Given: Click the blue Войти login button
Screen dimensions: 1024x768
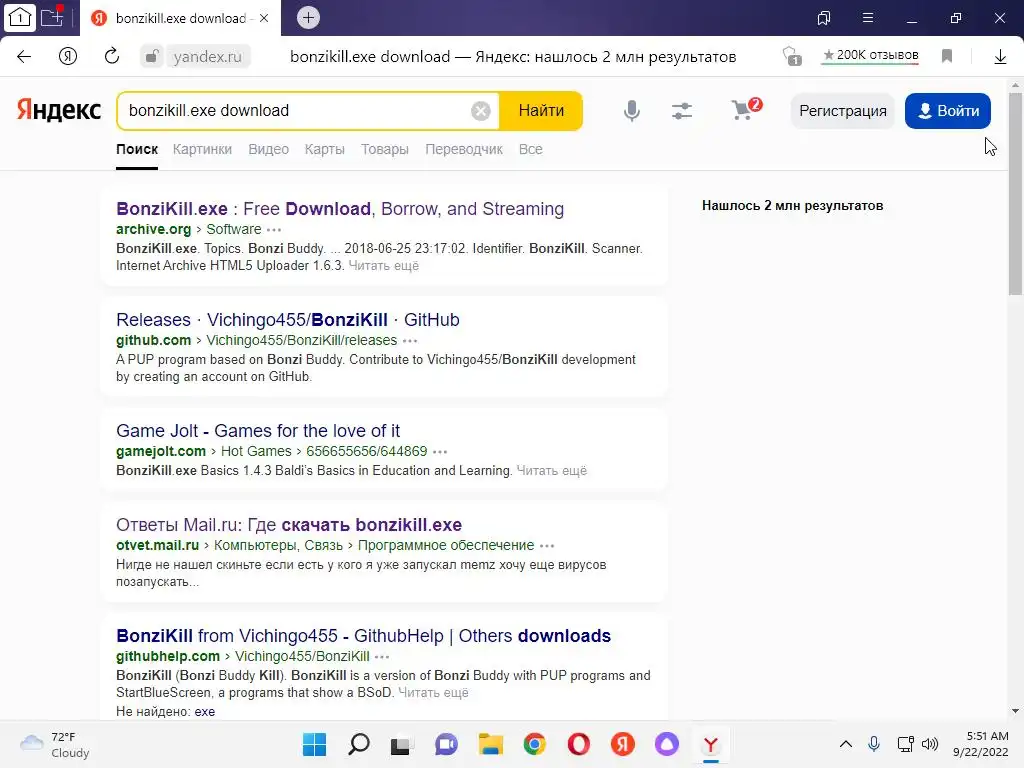Looking at the screenshot, I should click(x=948, y=111).
